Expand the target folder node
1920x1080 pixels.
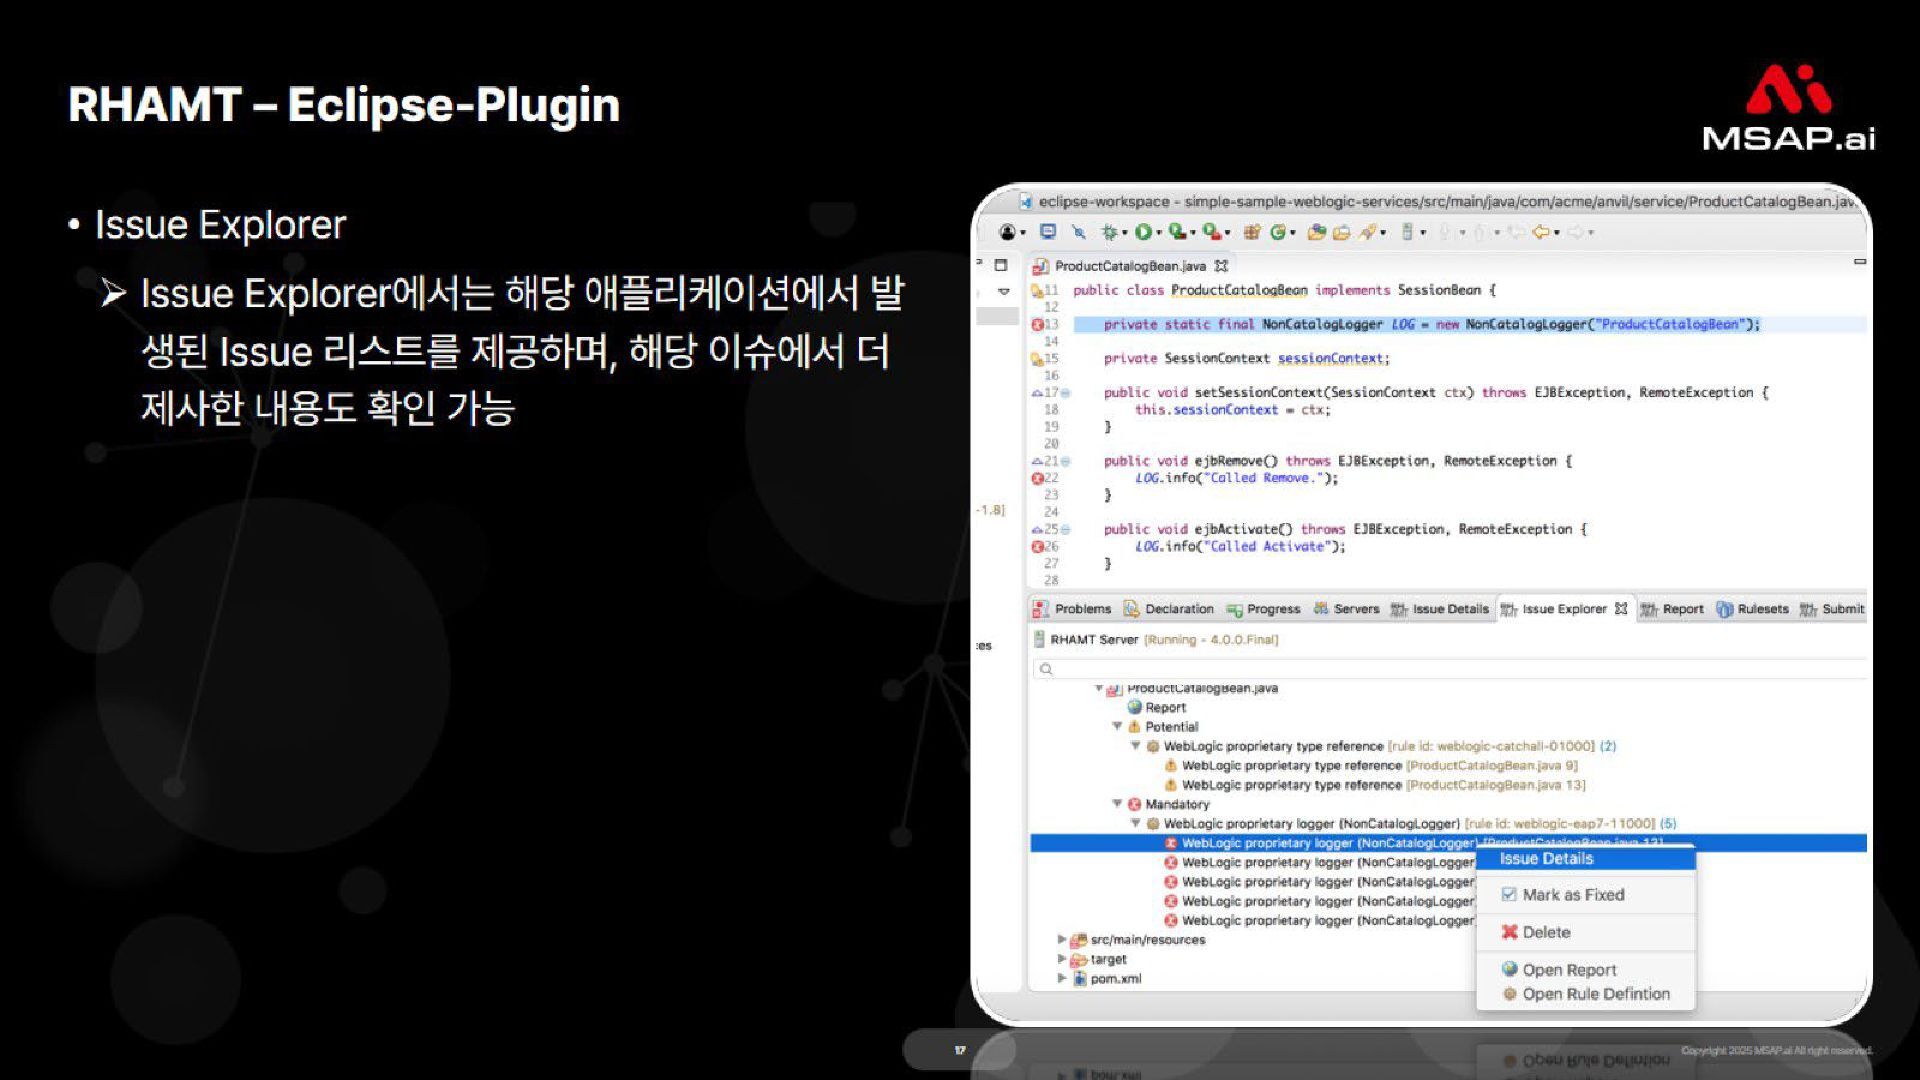tap(1062, 958)
